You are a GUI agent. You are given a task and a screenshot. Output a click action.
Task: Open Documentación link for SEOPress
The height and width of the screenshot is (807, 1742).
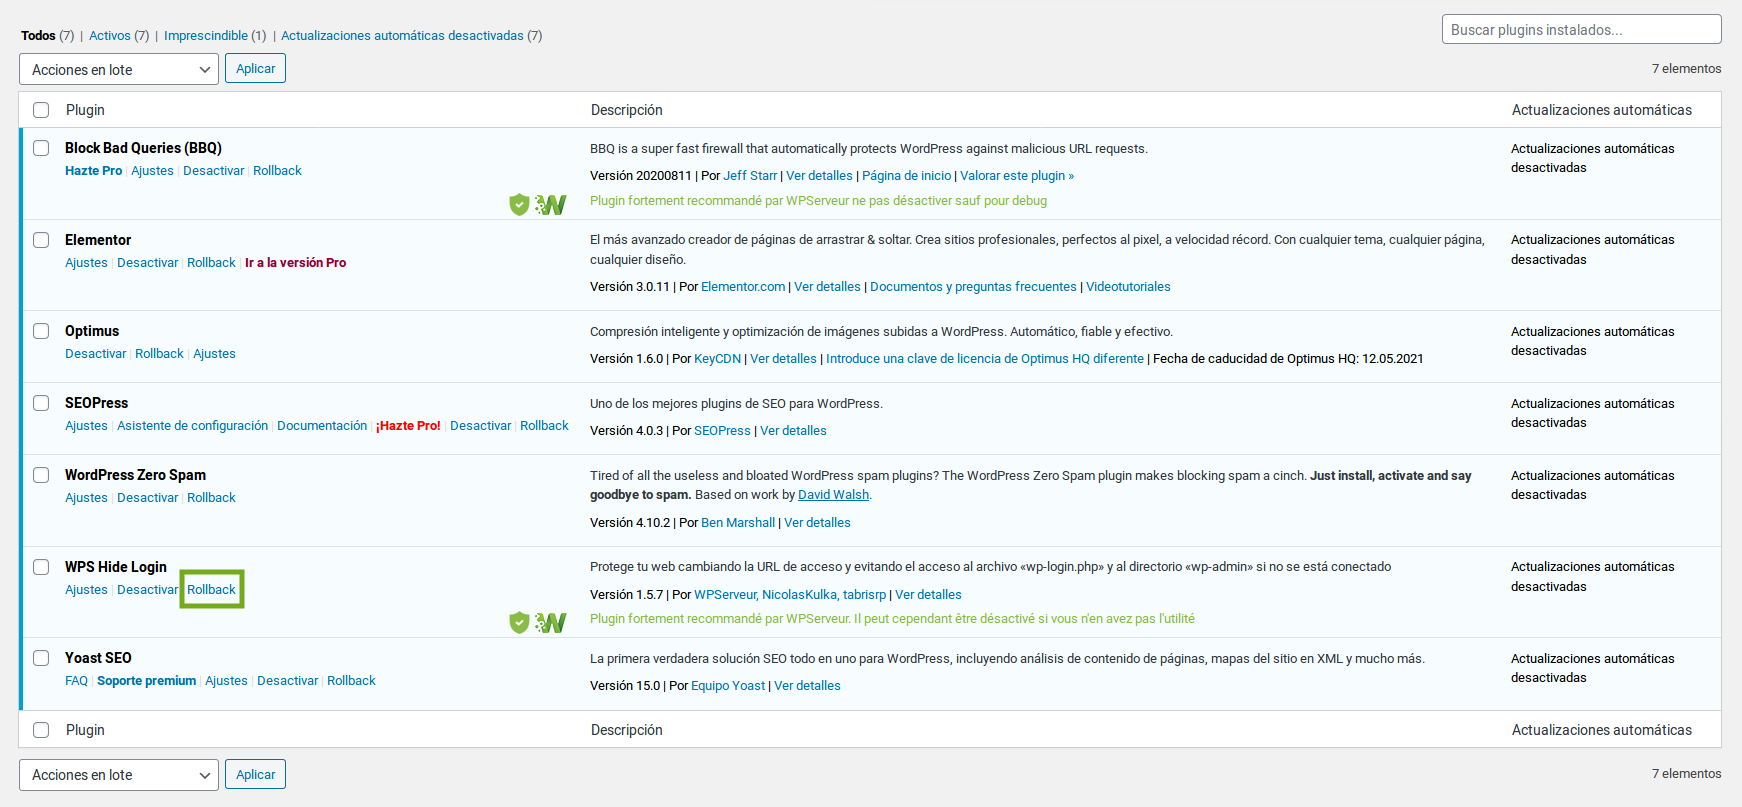pyautogui.click(x=322, y=426)
